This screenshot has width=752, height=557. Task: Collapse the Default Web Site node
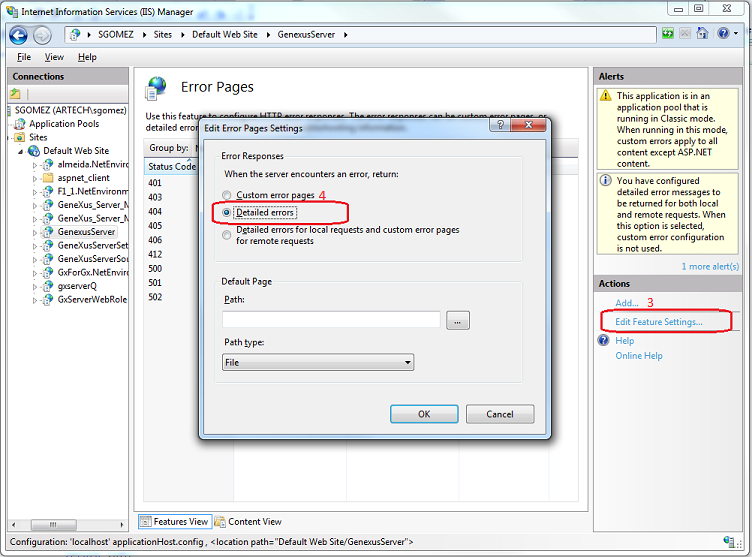coord(21,152)
